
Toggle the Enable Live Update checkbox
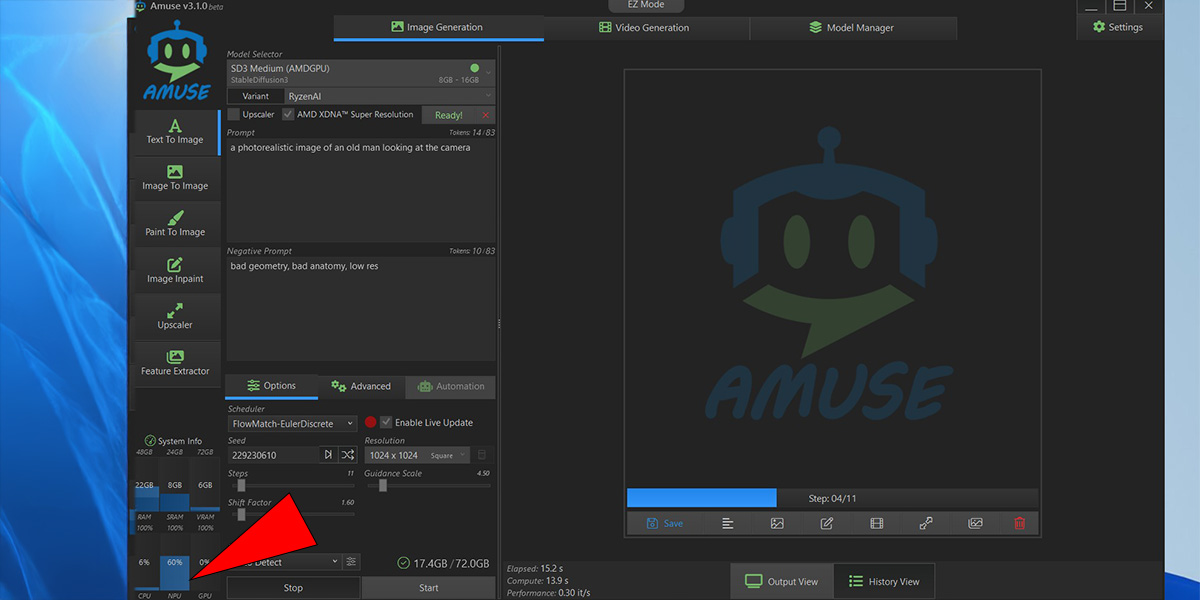tap(386, 422)
